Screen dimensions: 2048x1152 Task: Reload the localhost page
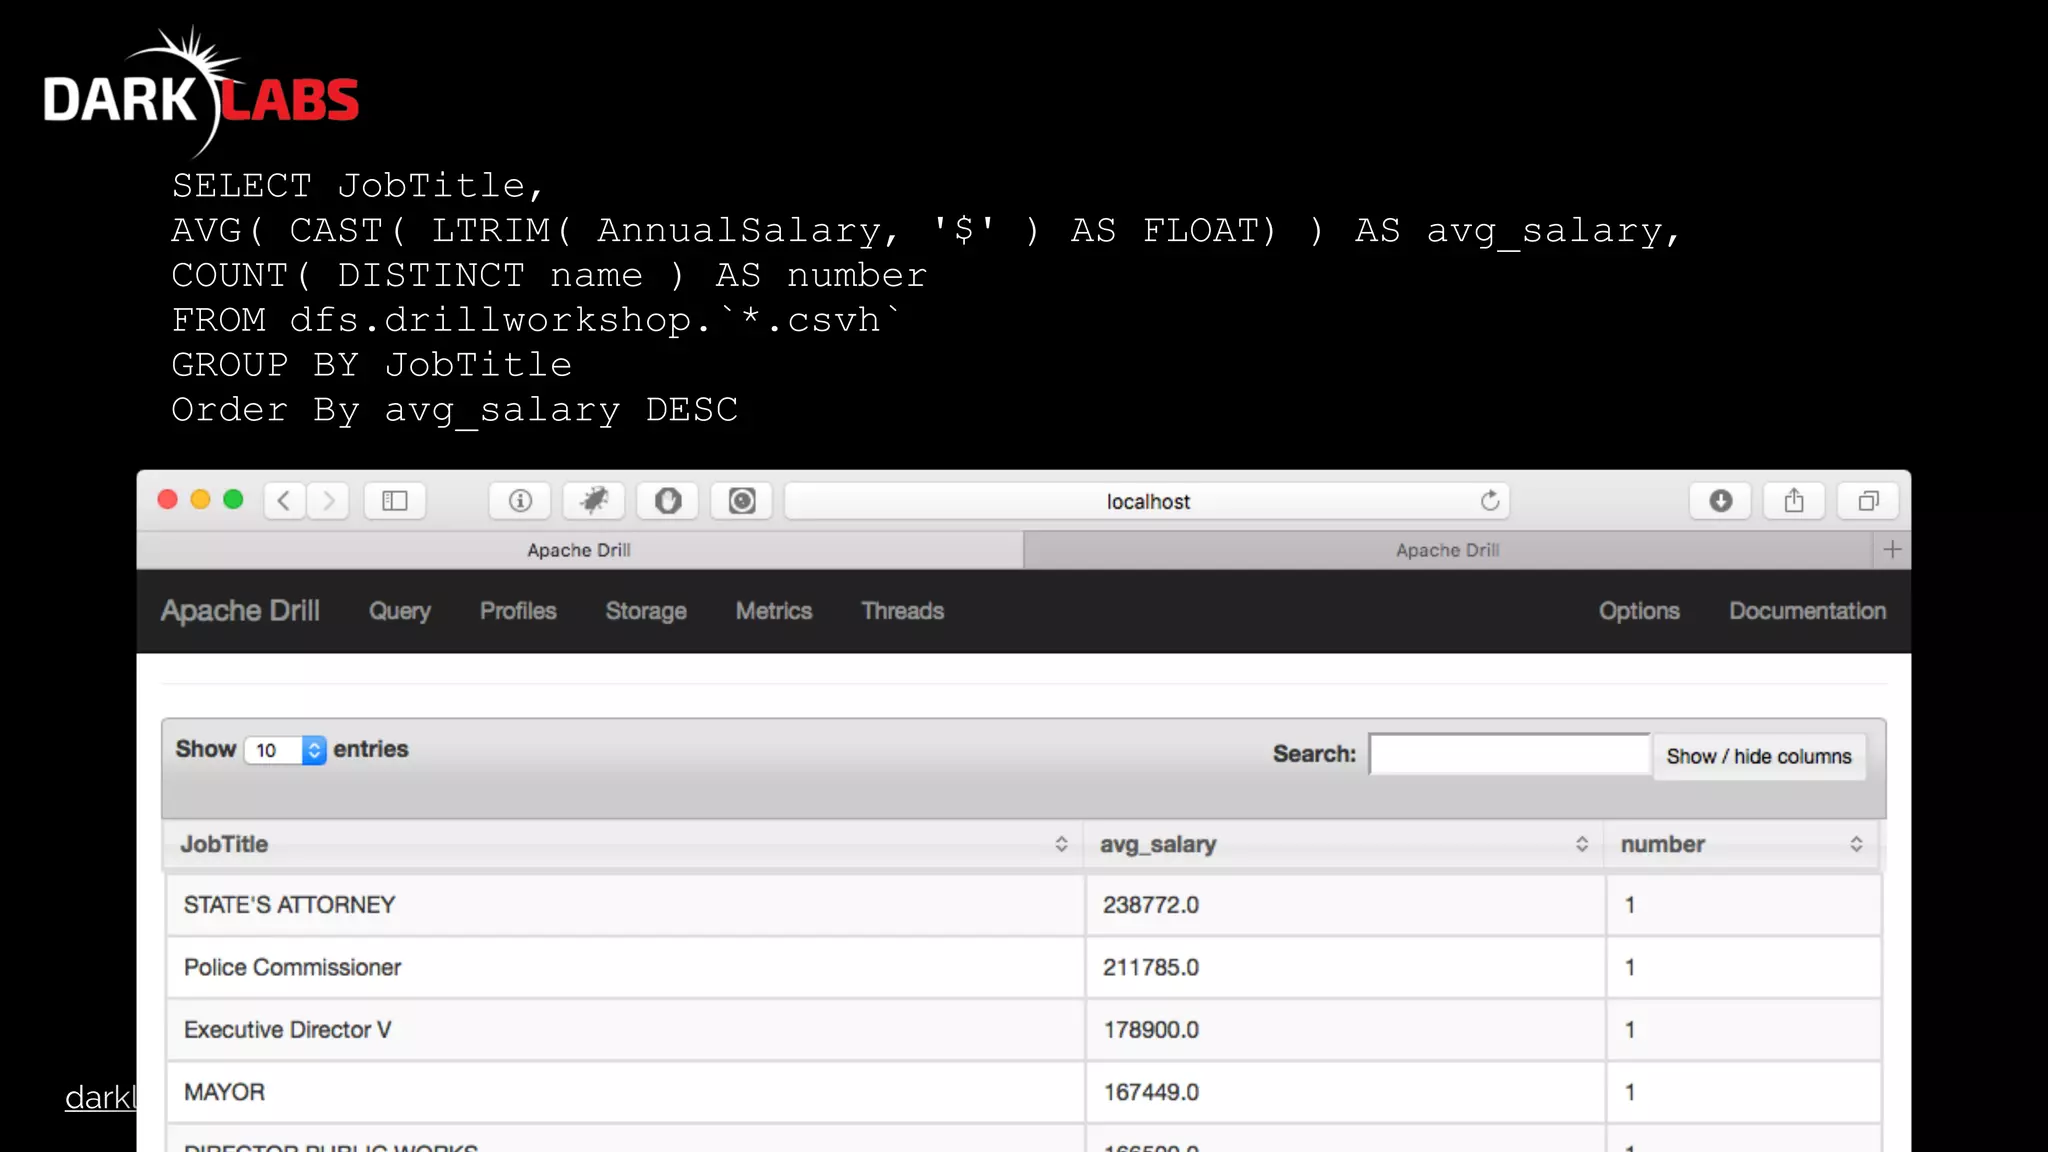1490,501
